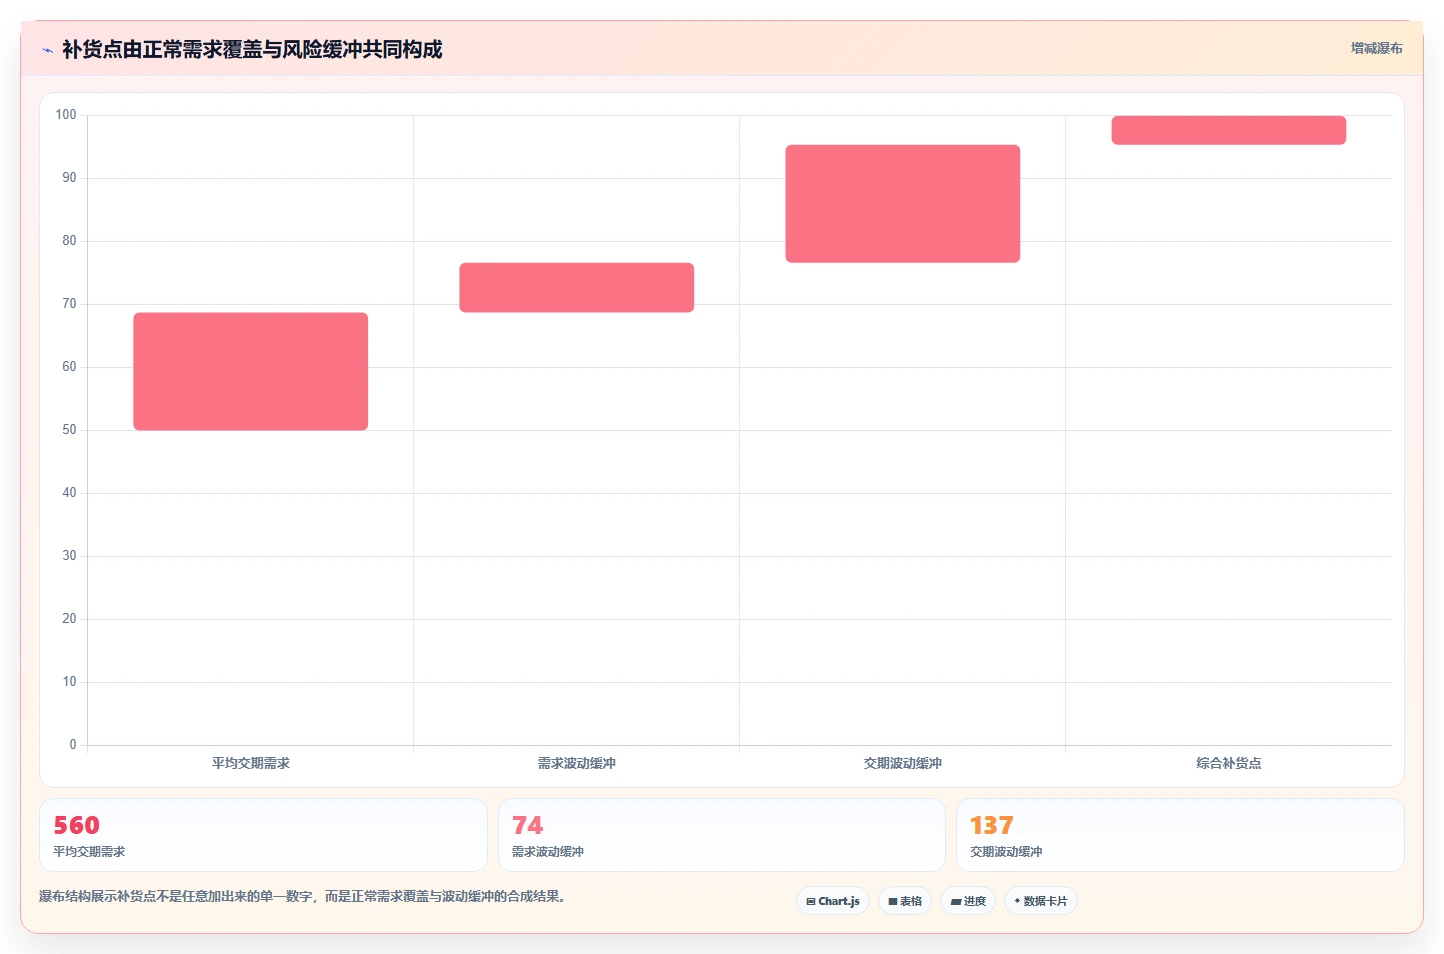This screenshot has width=1444, height=954.
Task: Click the lightning icon beside the title
Action: tap(47, 50)
